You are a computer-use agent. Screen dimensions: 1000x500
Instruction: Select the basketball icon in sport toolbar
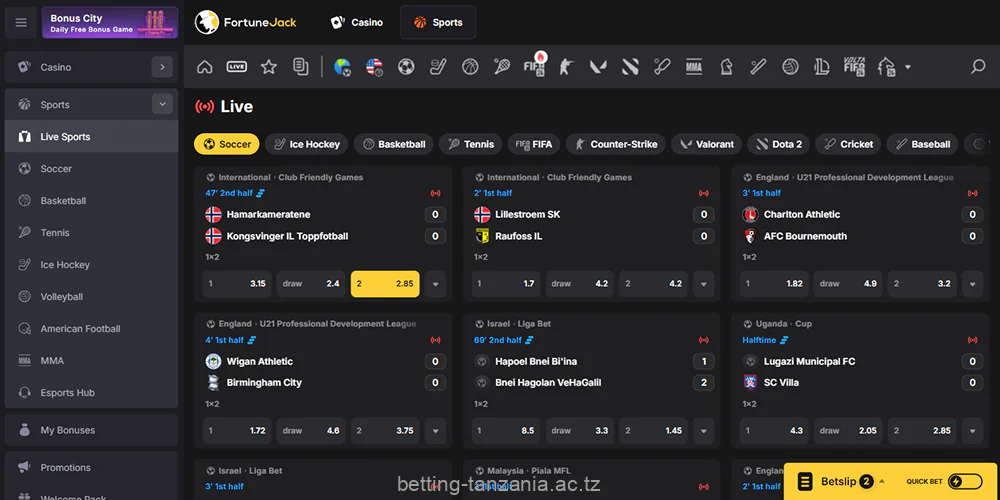[470, 66]
